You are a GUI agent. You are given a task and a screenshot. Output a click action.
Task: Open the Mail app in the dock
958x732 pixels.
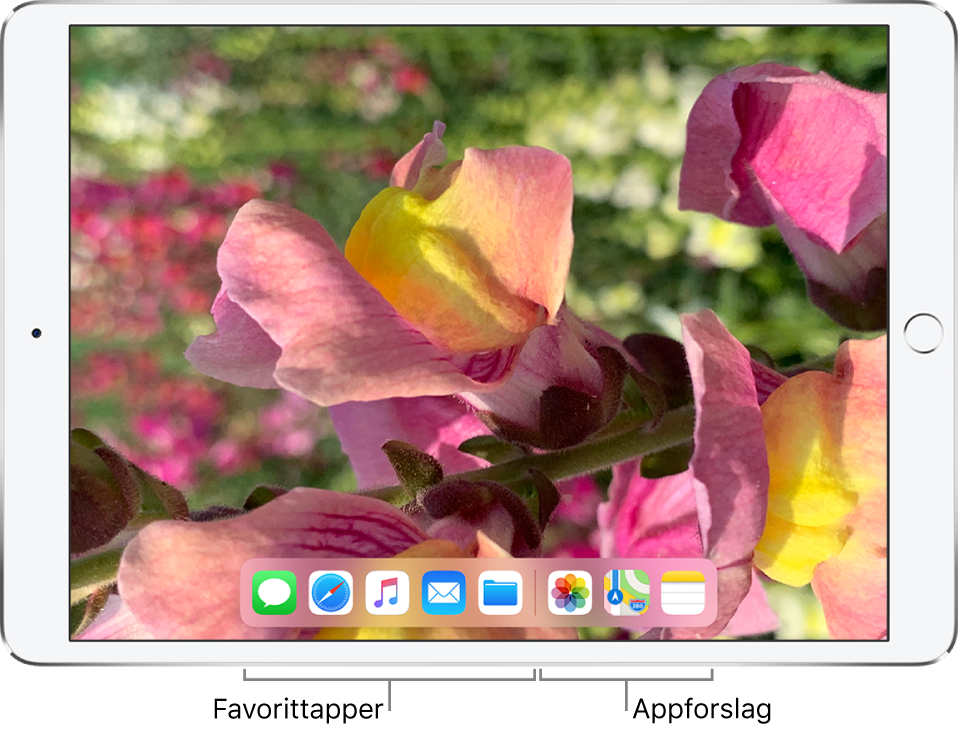click(444, 593)
